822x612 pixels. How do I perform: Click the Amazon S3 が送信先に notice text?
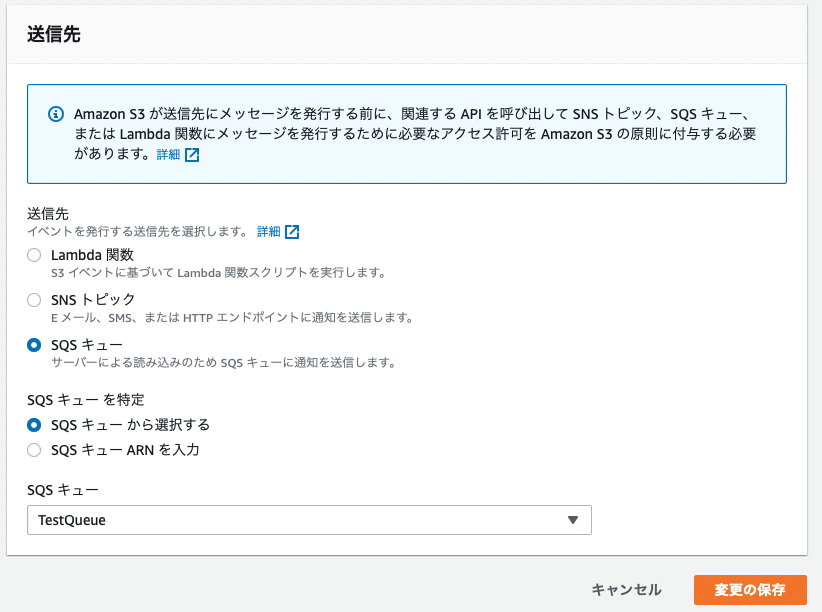coord(415,134)
